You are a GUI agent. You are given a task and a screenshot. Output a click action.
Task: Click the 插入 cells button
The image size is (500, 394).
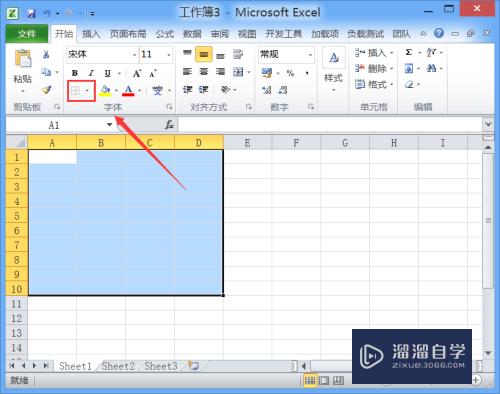click(374, 53)
